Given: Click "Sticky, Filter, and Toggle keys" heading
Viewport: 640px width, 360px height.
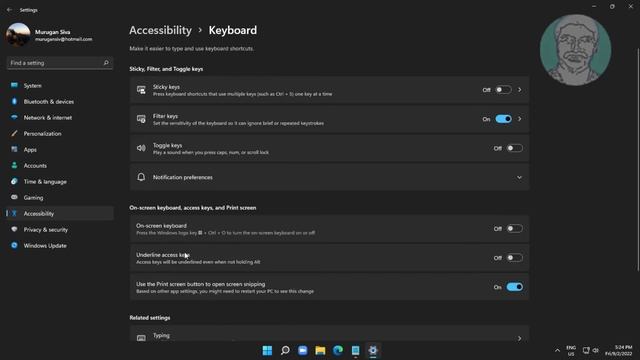Looking at the screenshot, I should pyautogui.click(x=166, y=69).
